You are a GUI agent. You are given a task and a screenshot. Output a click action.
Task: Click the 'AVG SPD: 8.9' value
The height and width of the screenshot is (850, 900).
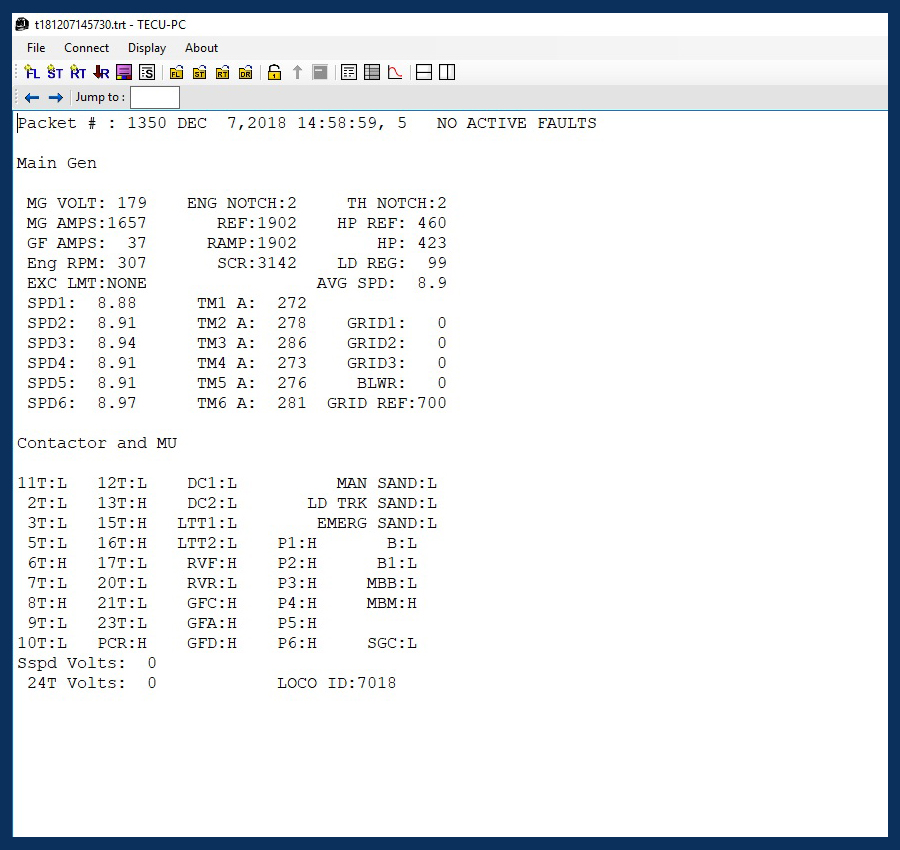click(x=382, y=284)
